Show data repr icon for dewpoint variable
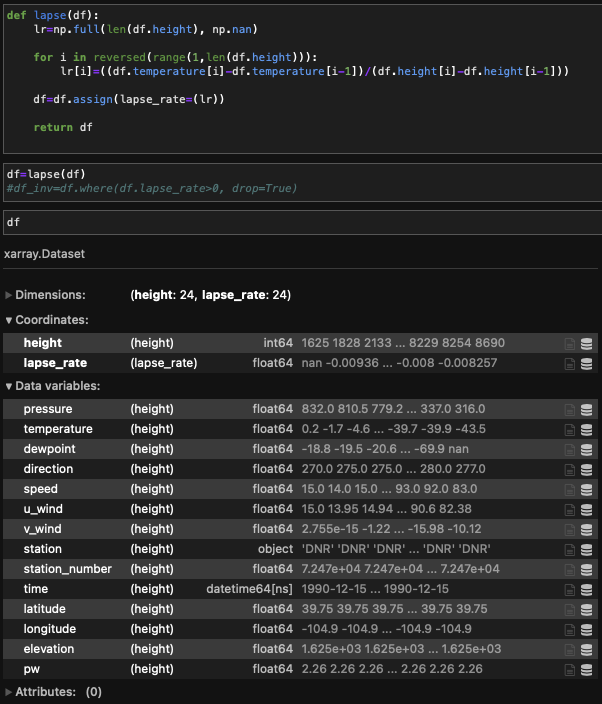This screenshot has width=602, height=704. pos(586,450)
